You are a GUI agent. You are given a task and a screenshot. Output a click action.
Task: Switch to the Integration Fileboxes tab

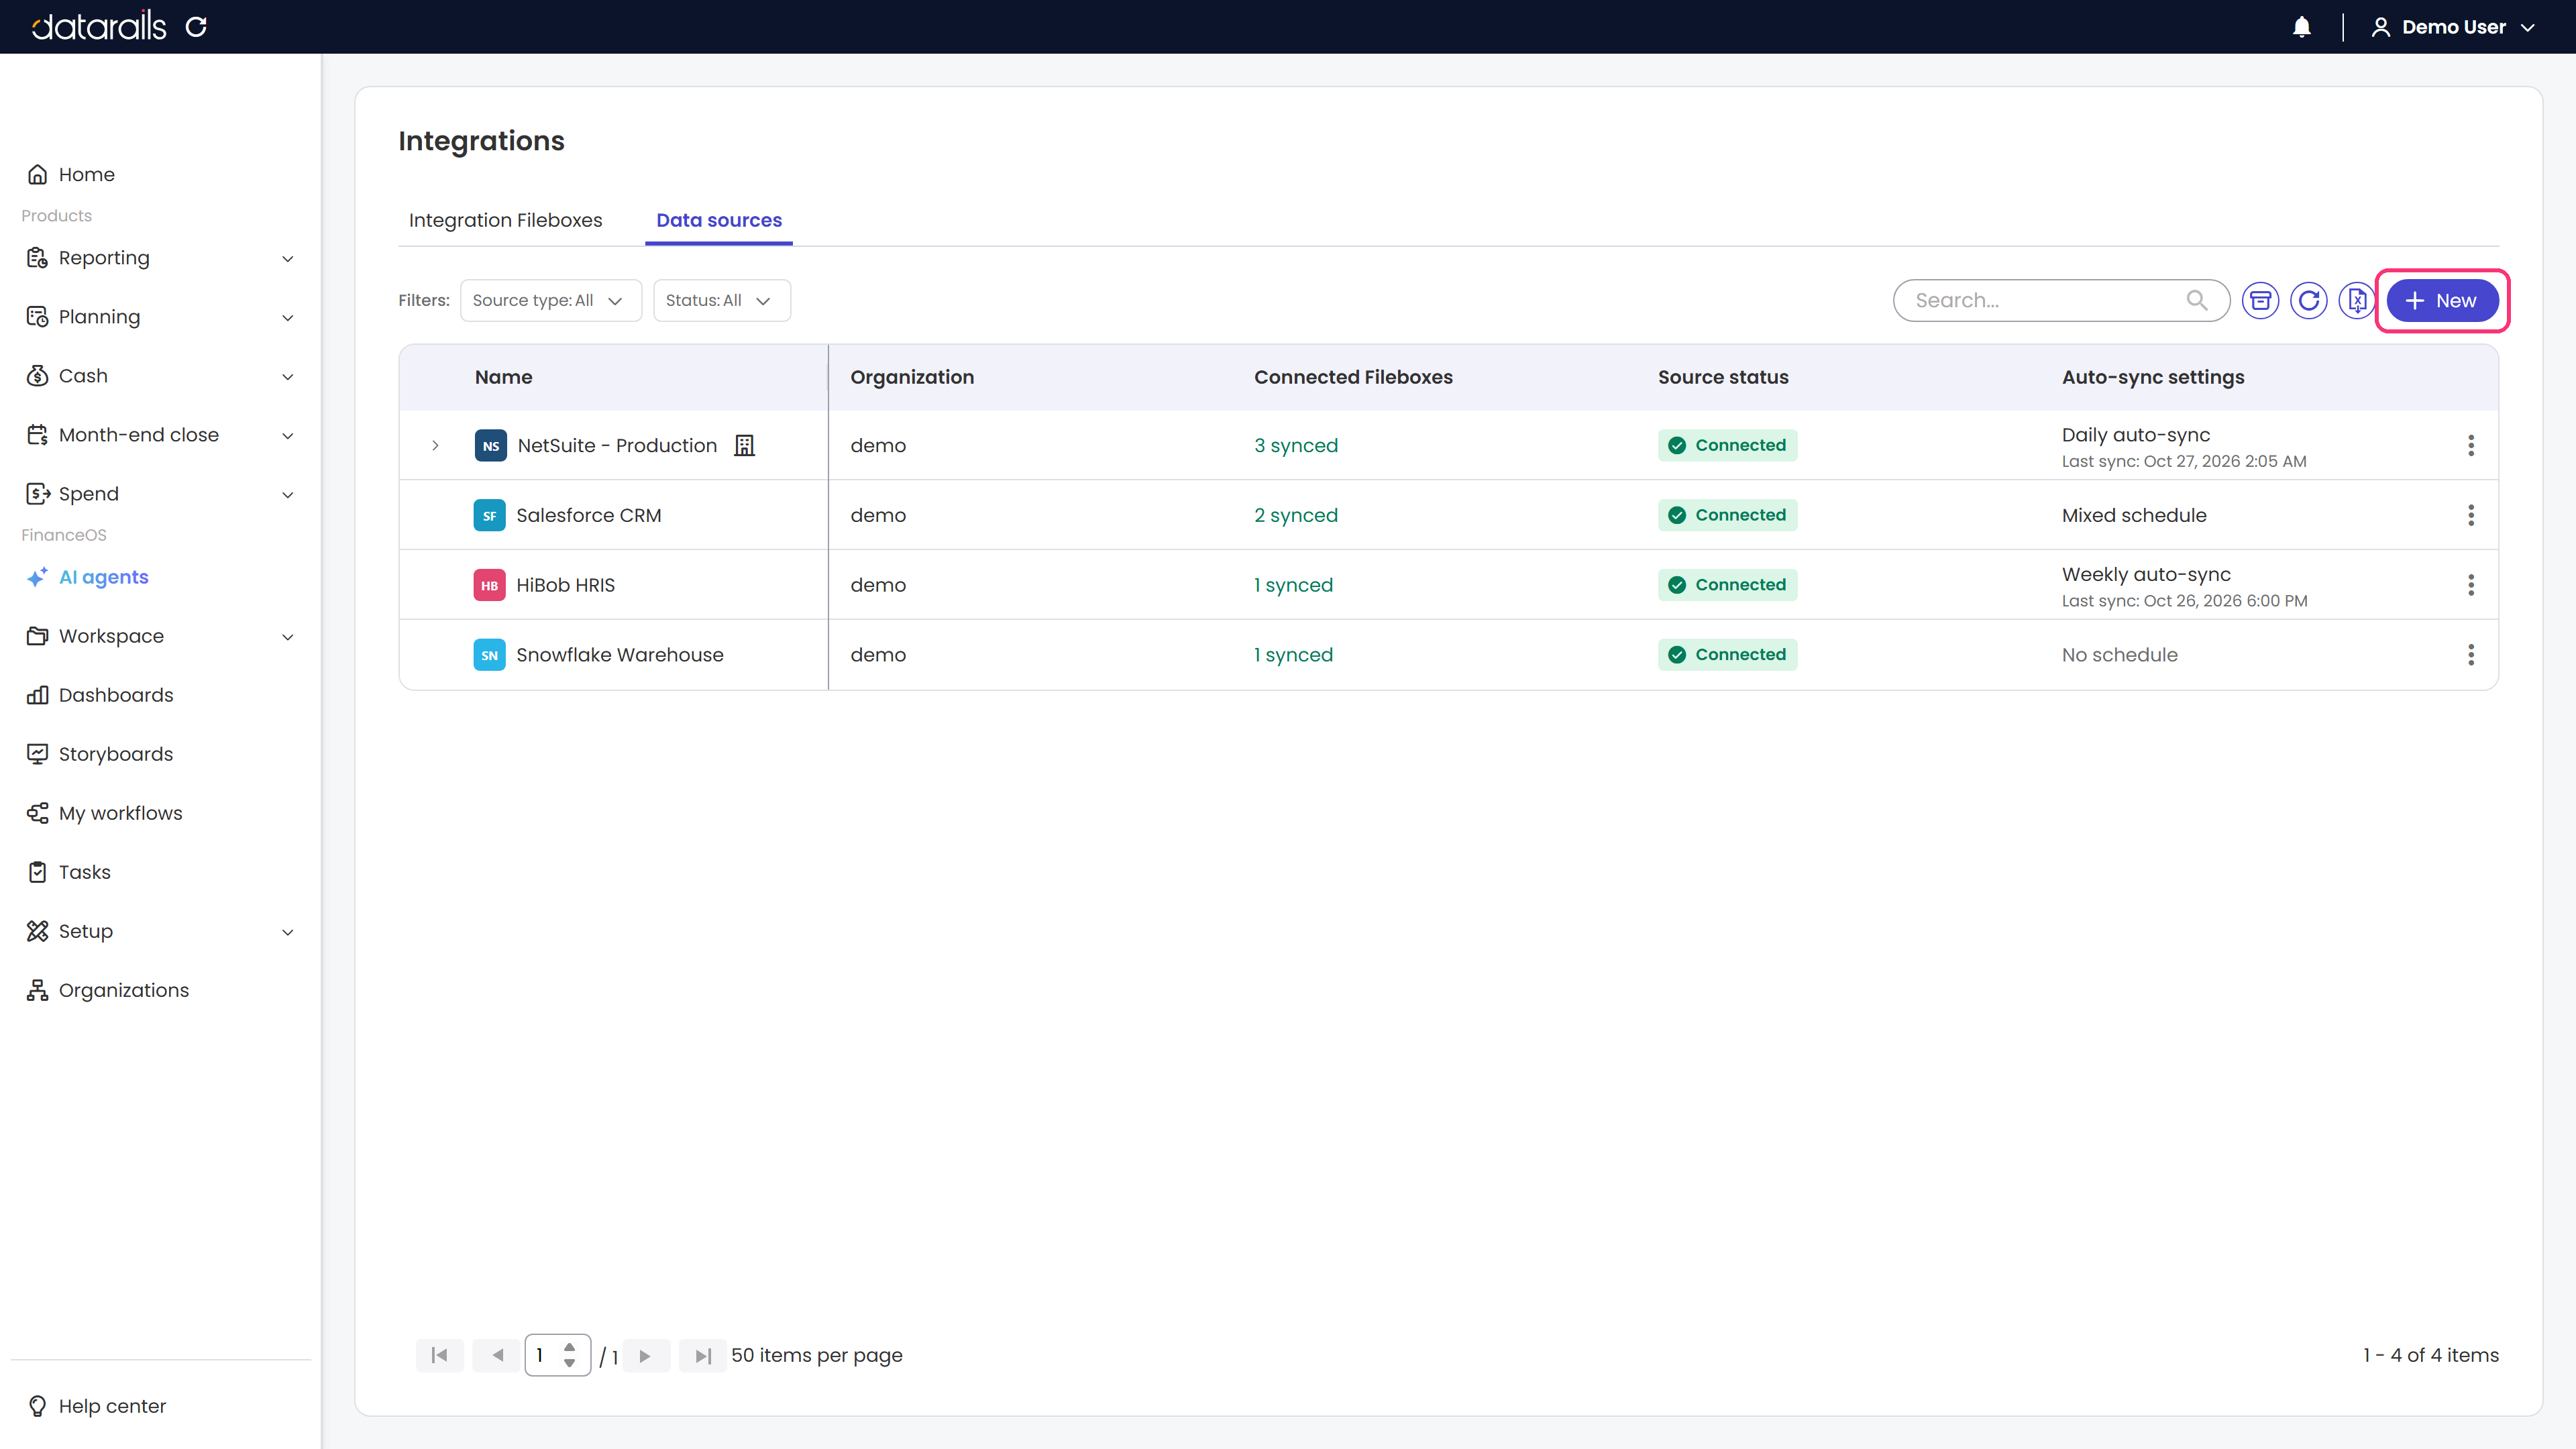(x=505, y=220)
